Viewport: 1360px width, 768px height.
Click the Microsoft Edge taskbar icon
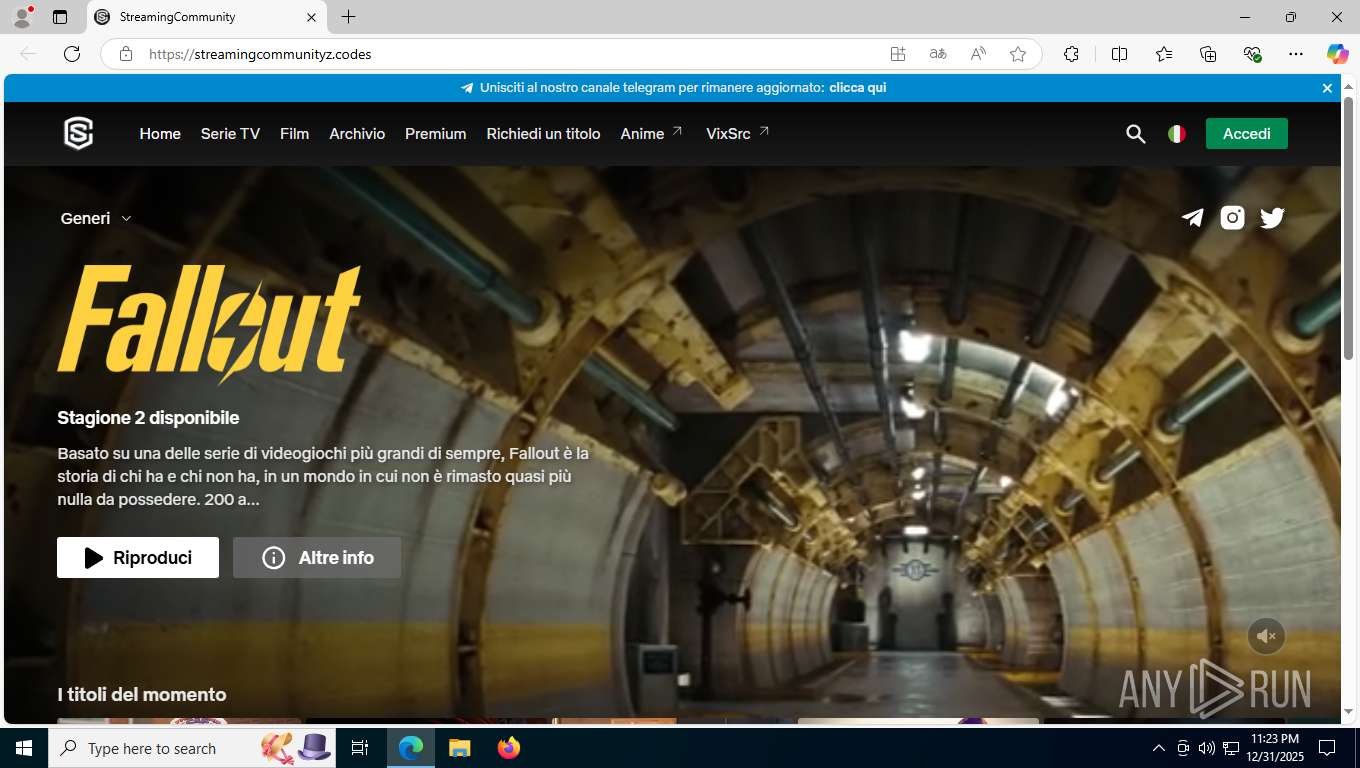tap(411, 748)
